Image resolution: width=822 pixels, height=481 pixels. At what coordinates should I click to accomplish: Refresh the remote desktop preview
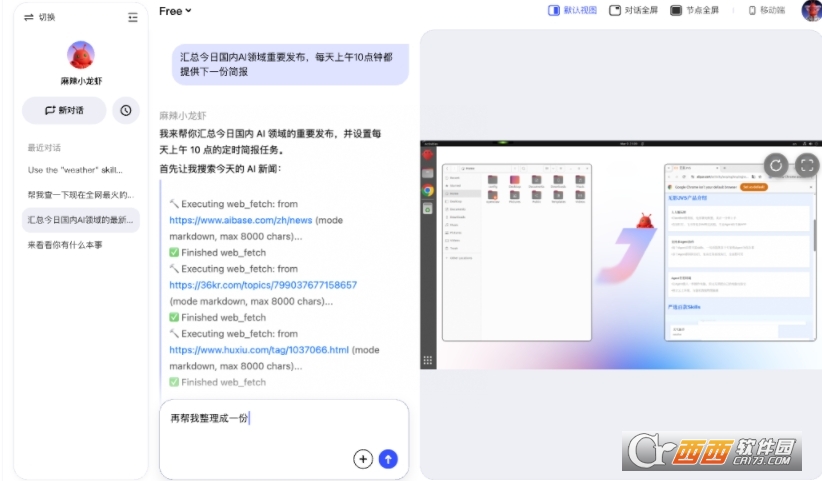tap(776, 166)
